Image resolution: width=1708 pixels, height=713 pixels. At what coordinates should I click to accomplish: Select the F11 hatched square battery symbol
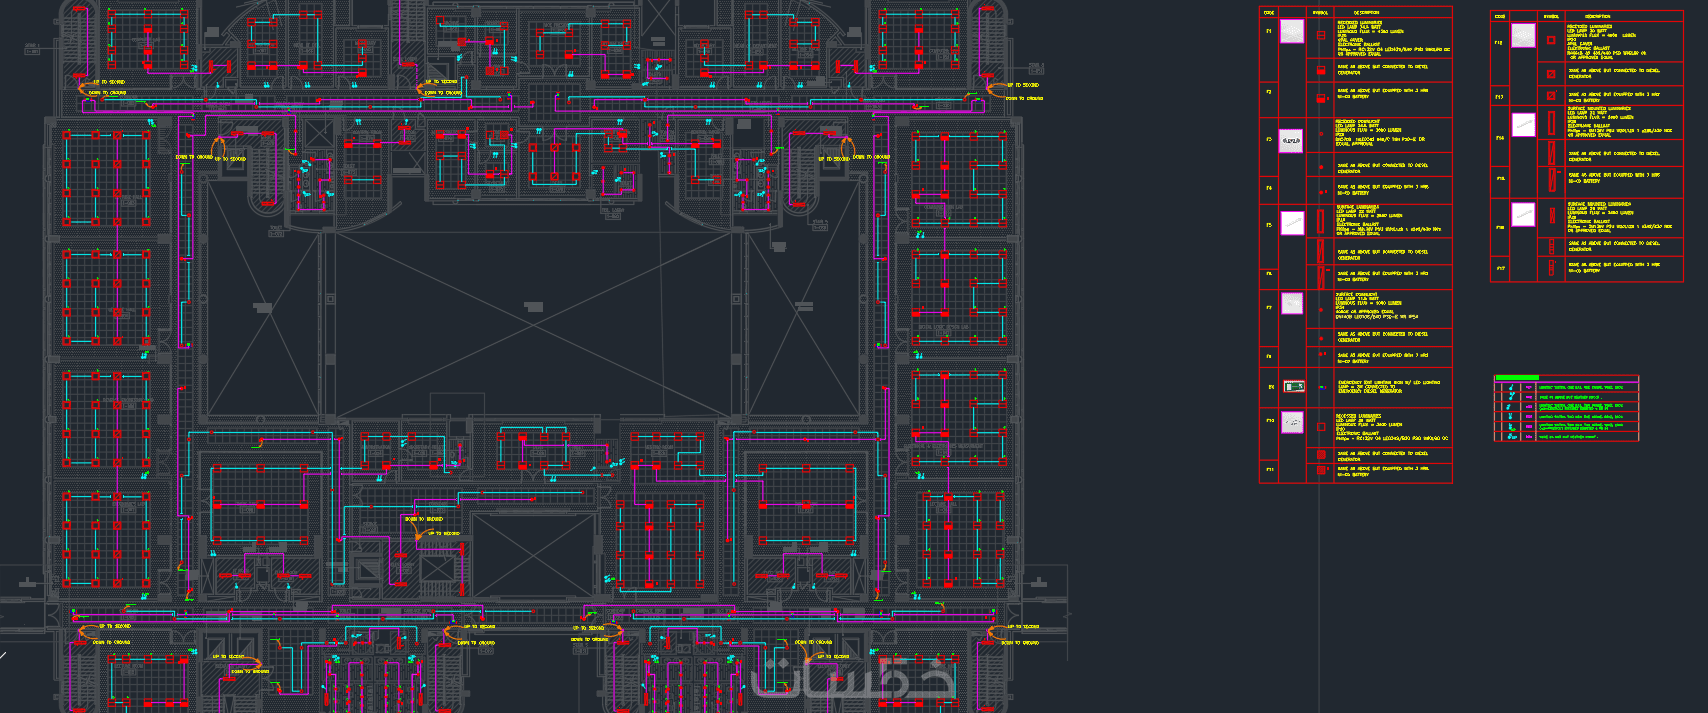click(1322, 469)
